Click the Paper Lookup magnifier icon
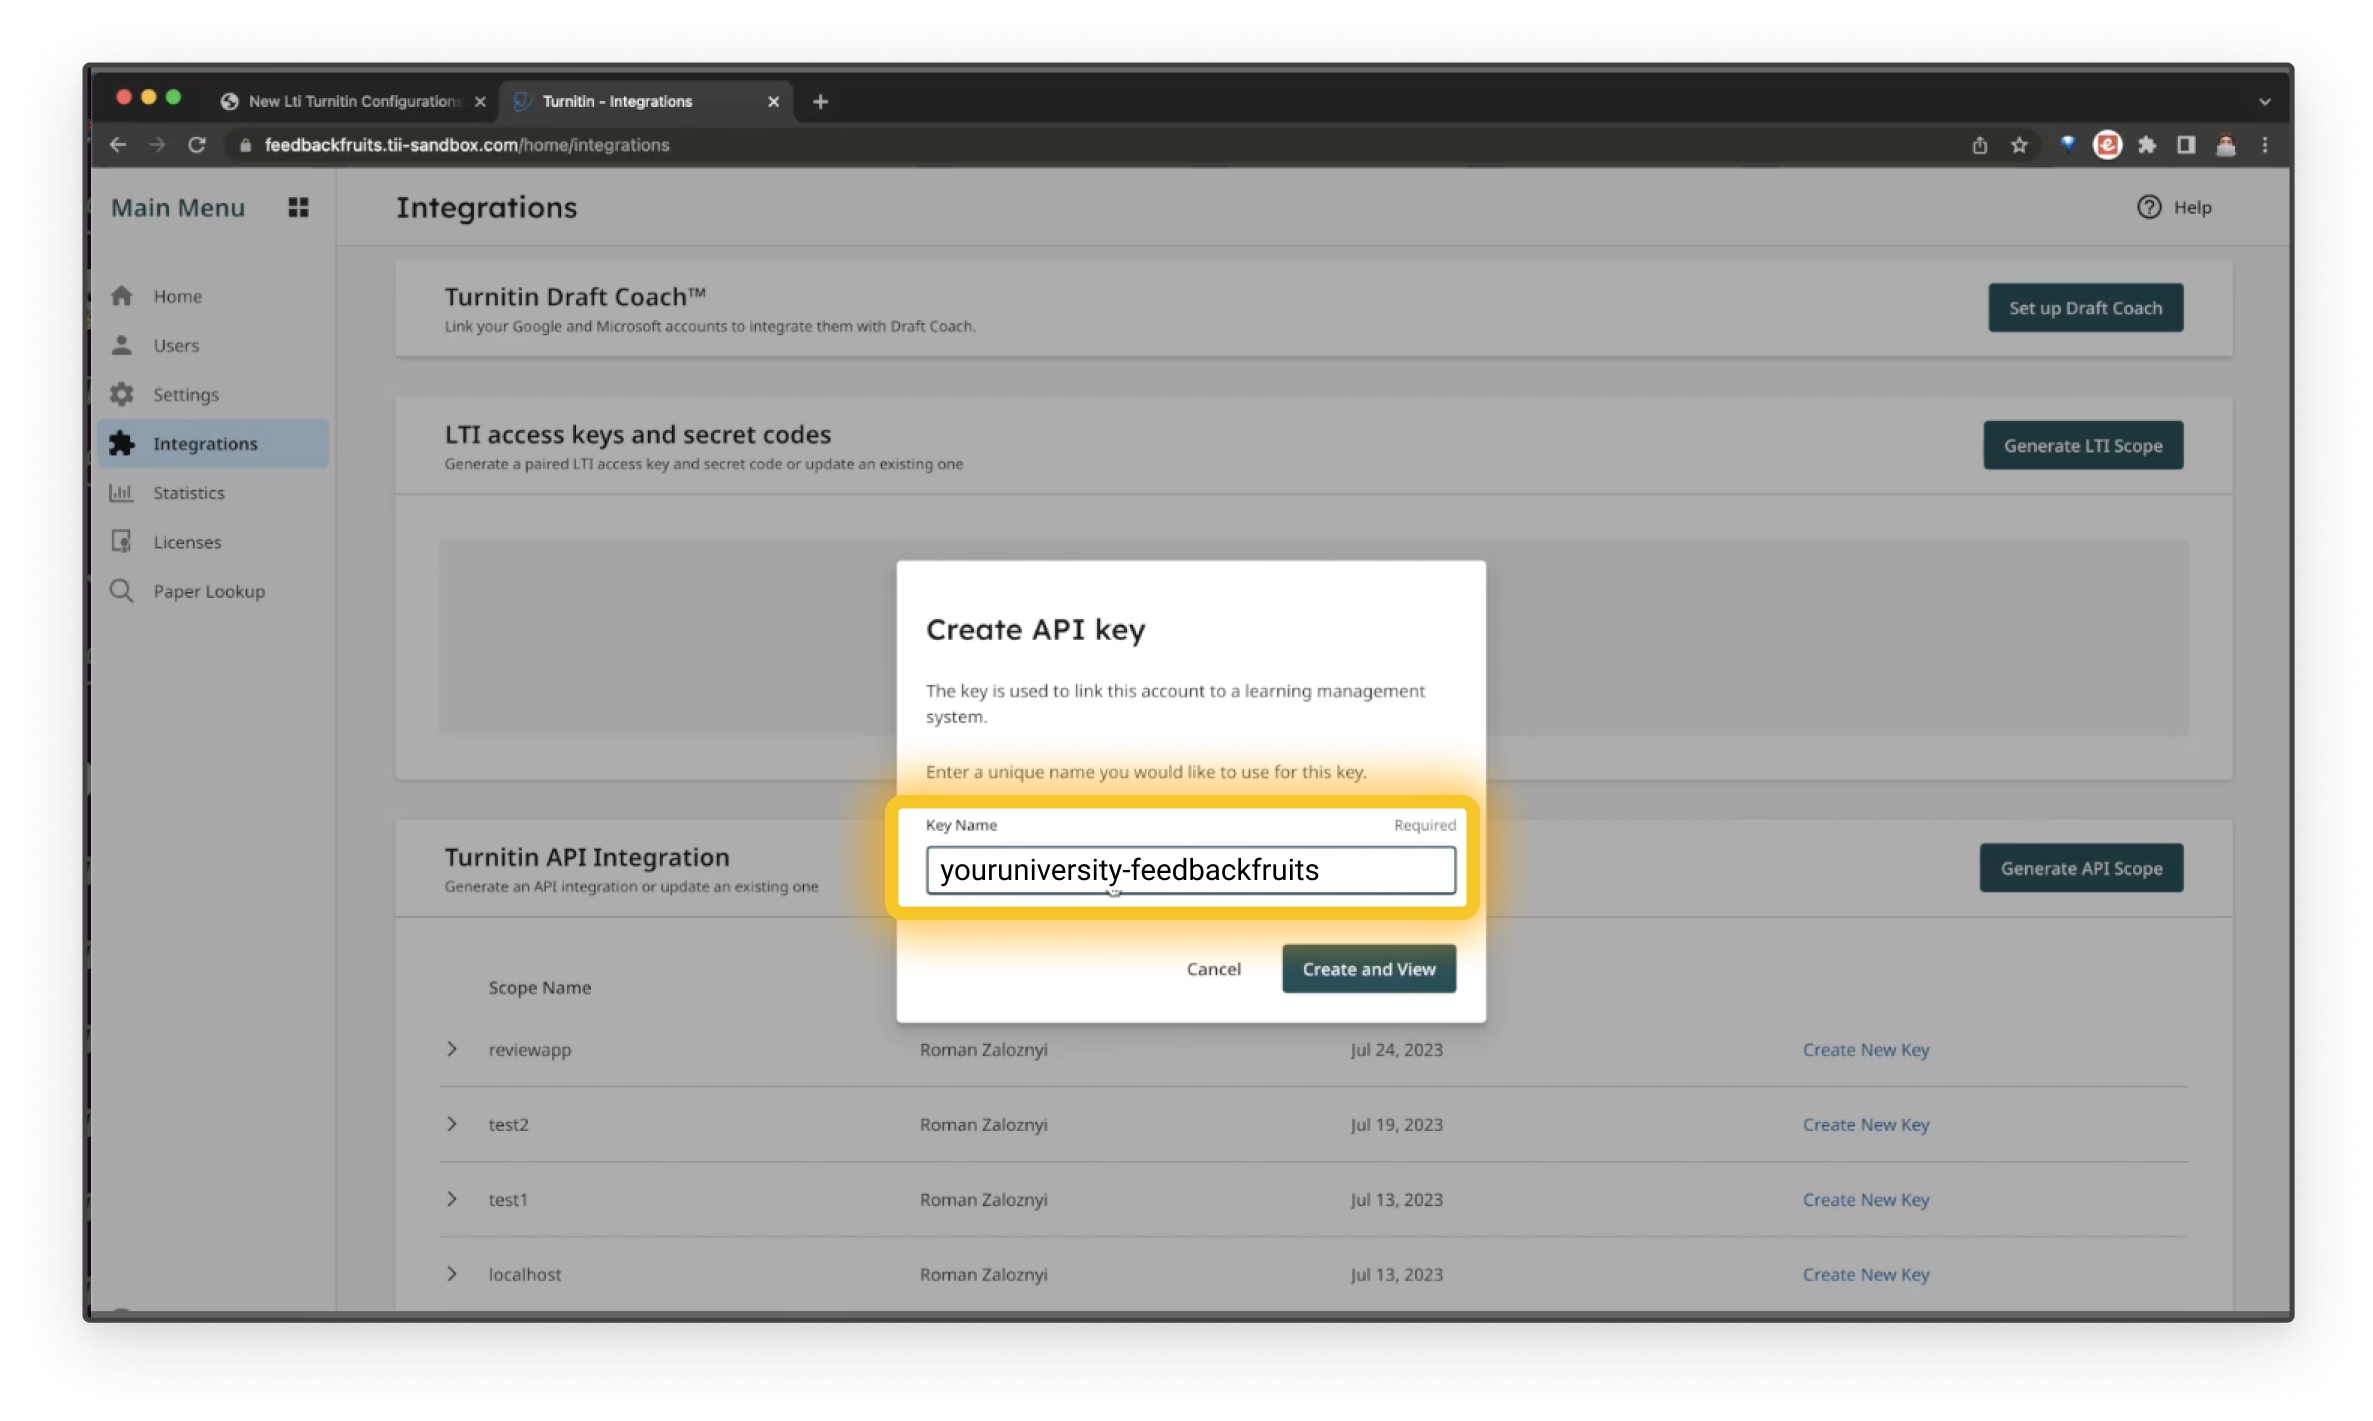The image size is (2373, 1421). coord(122,590)
